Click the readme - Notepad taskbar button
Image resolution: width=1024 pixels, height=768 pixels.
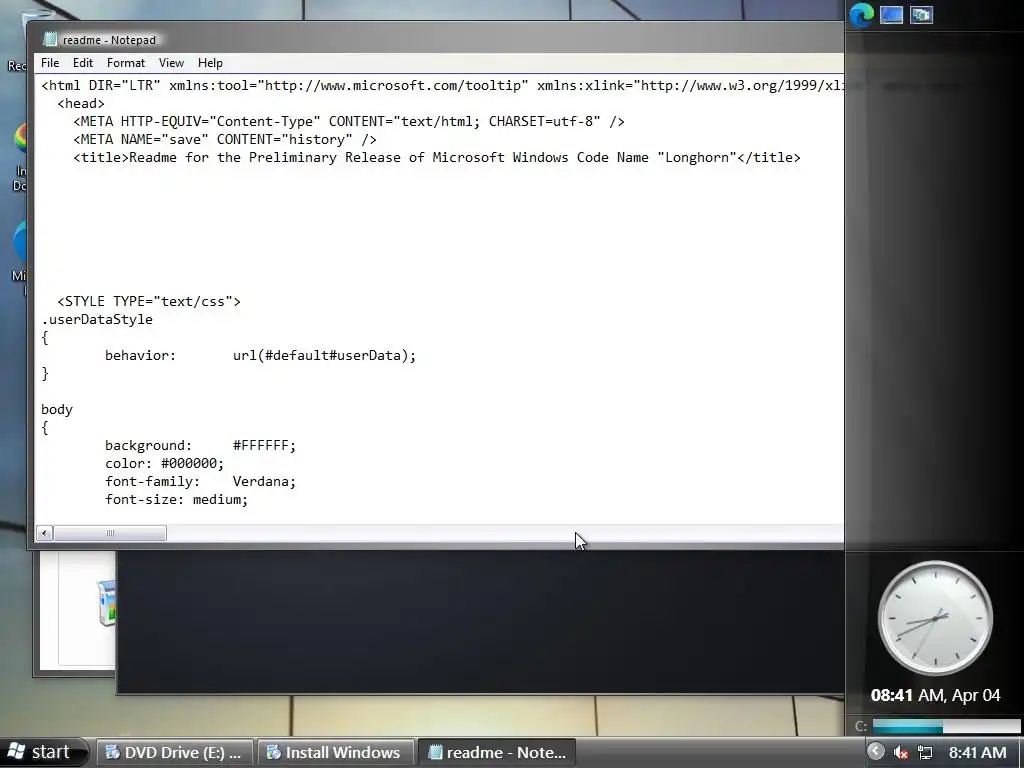pos(496,752)
